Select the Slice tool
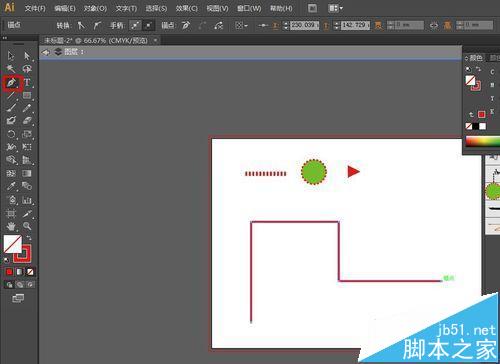The height and width of the screenshot is (364, 500). [27, 214]
